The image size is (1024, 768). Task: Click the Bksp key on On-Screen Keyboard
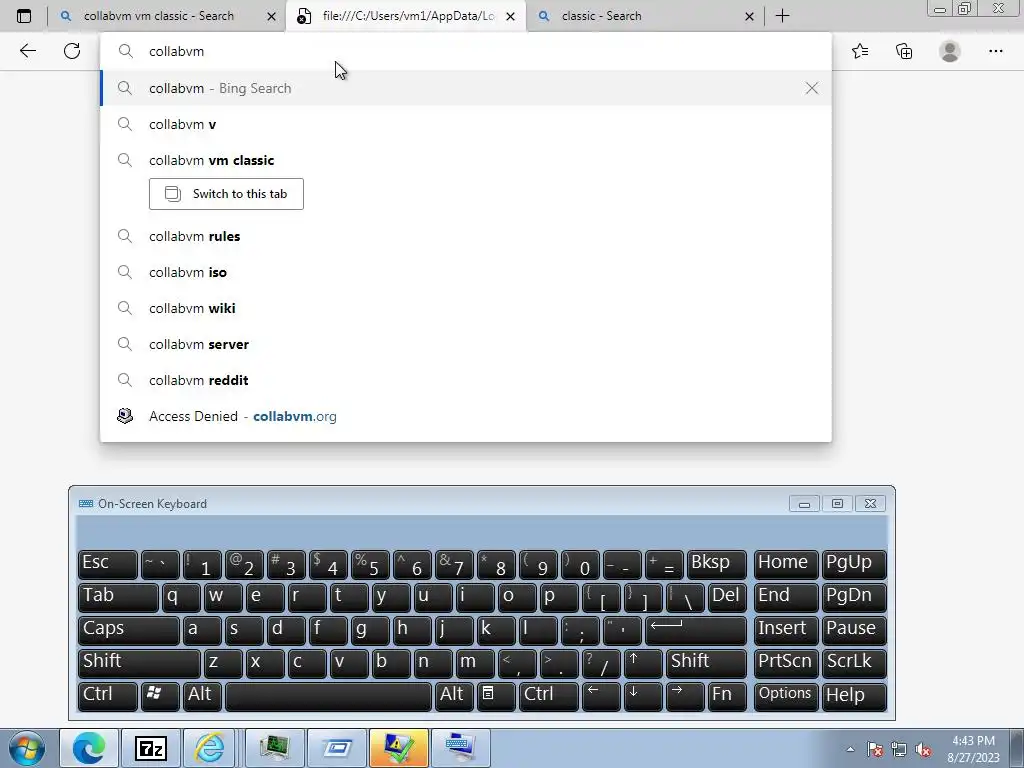717,564
